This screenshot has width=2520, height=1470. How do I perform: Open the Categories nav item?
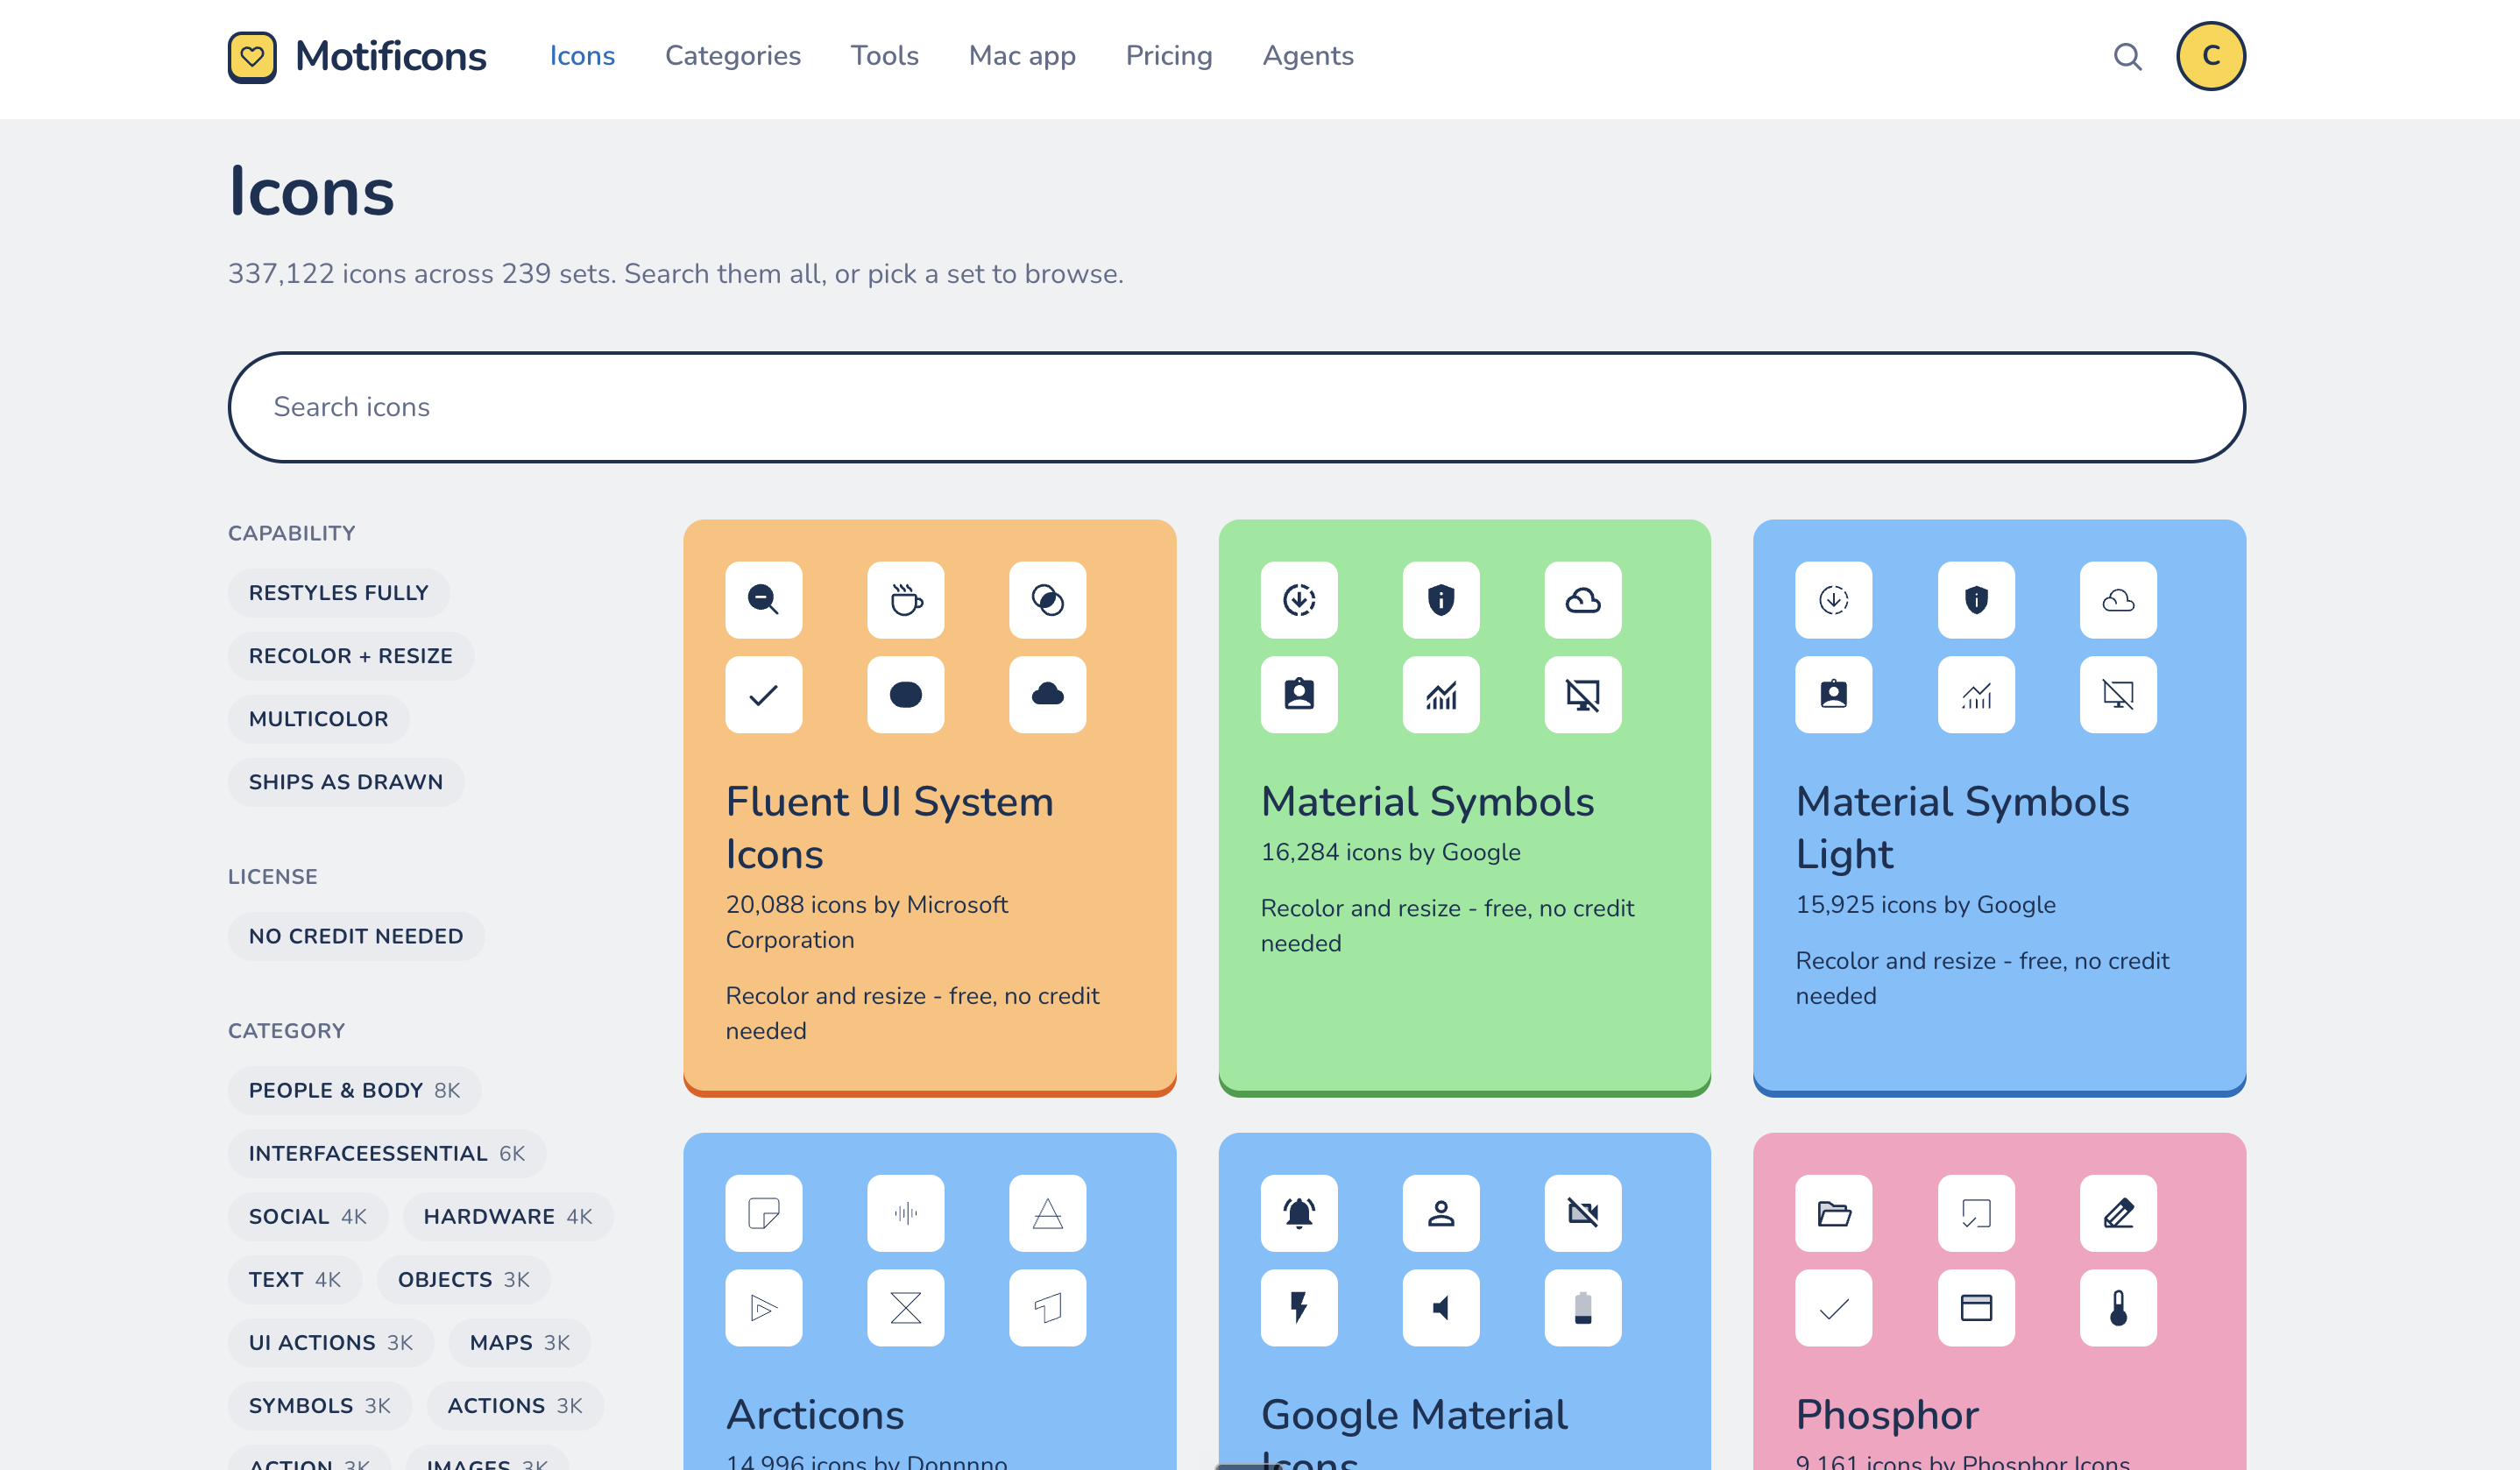[x=733, y=56]
